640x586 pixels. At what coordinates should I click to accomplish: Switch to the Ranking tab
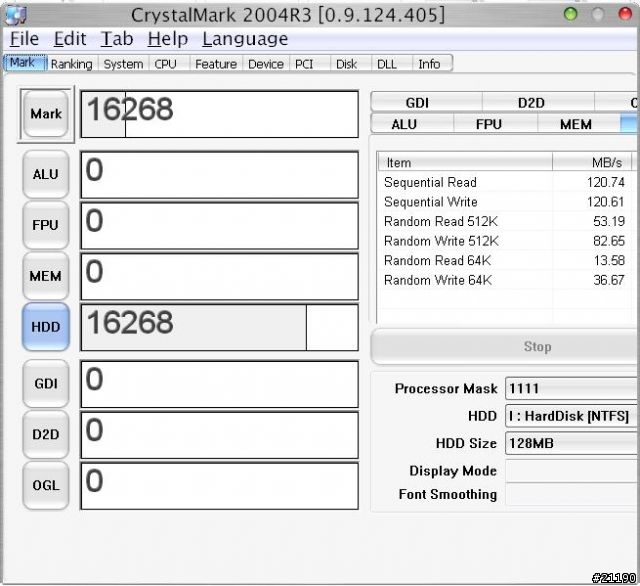click(x=72, y=64)
